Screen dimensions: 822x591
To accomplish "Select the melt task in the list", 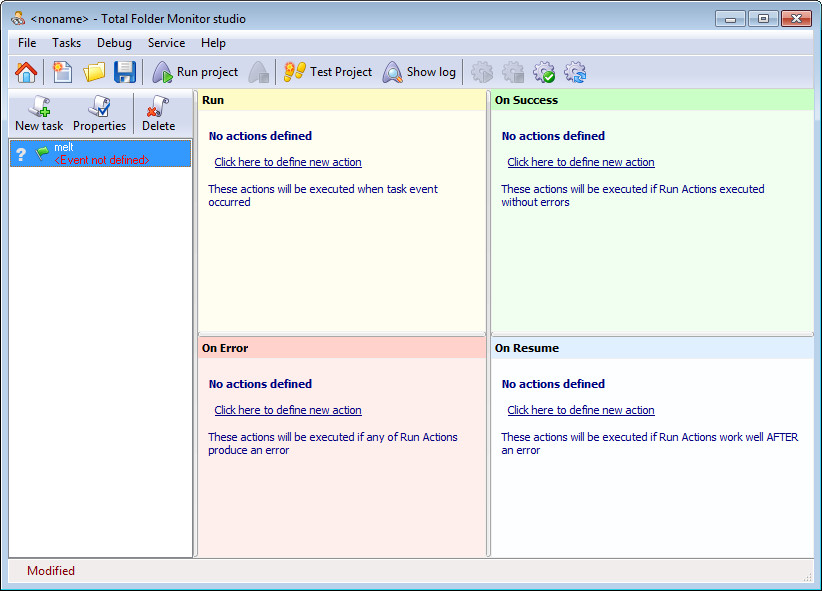I will (101, 154).
